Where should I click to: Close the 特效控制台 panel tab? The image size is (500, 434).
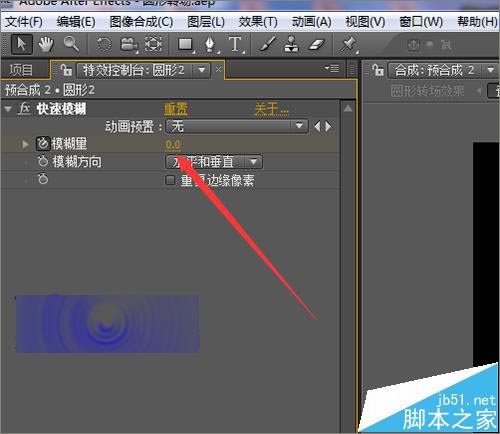218,70
